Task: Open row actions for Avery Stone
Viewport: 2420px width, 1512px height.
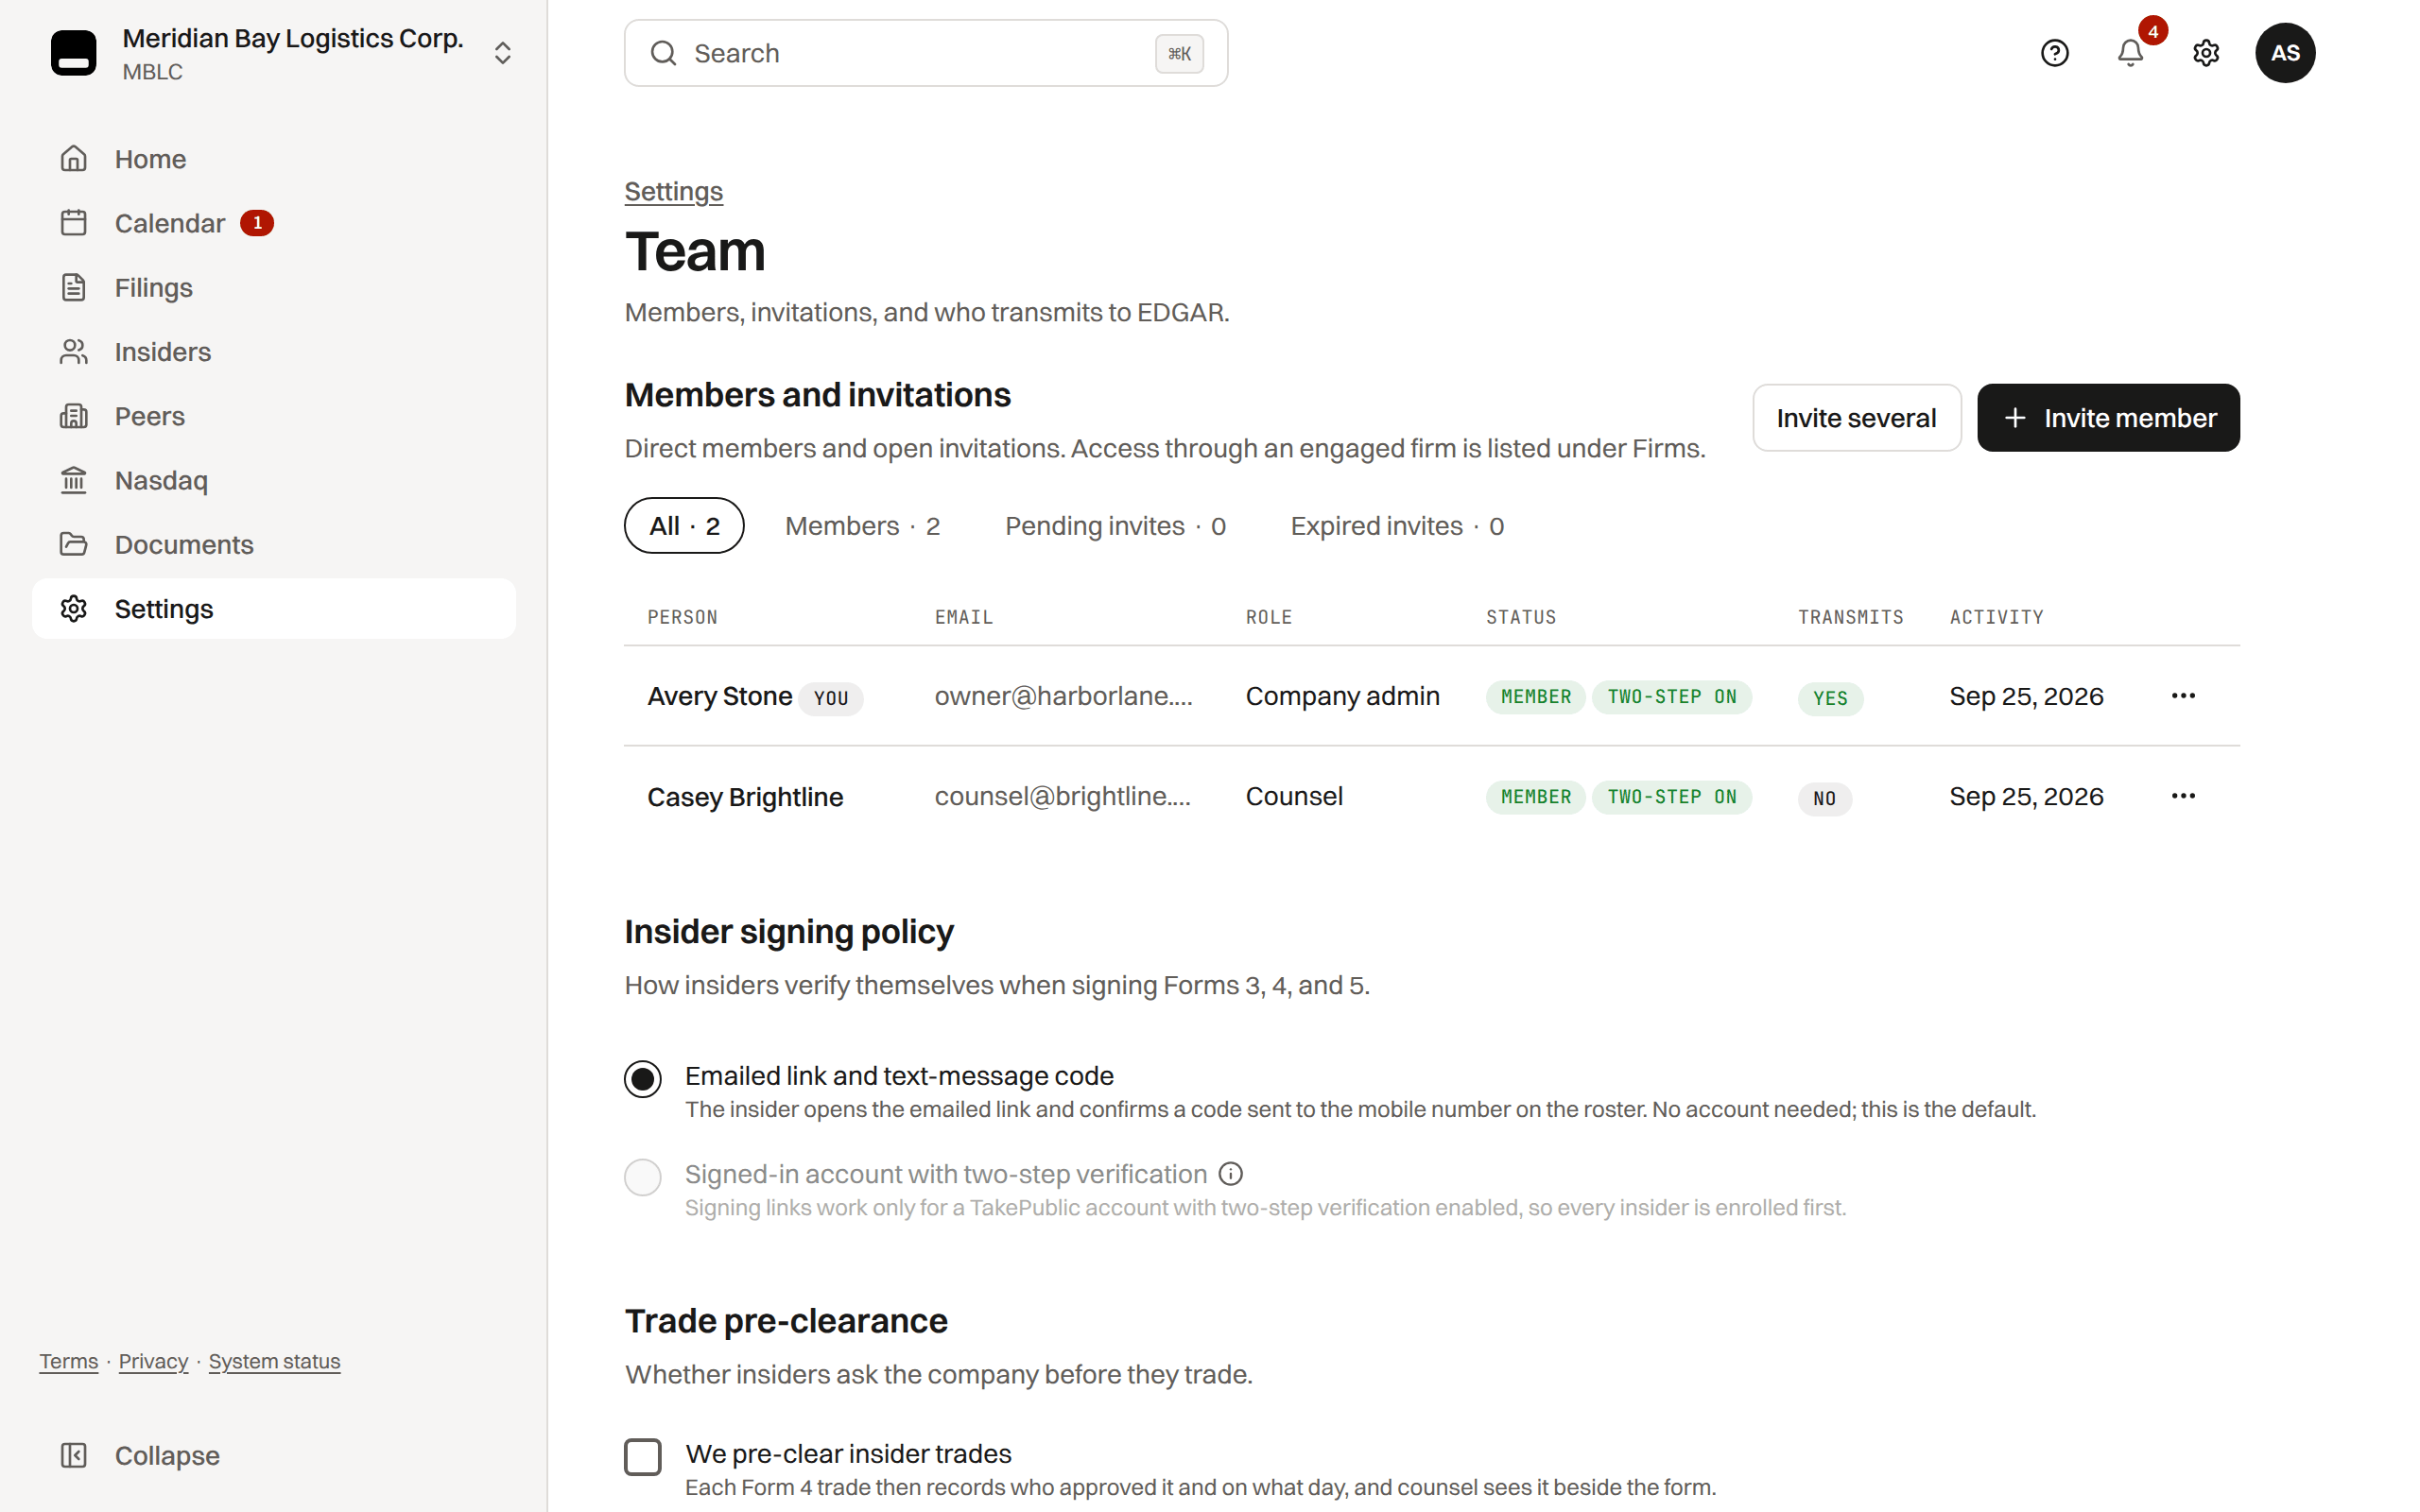Action: click(x=2183, y=696)
